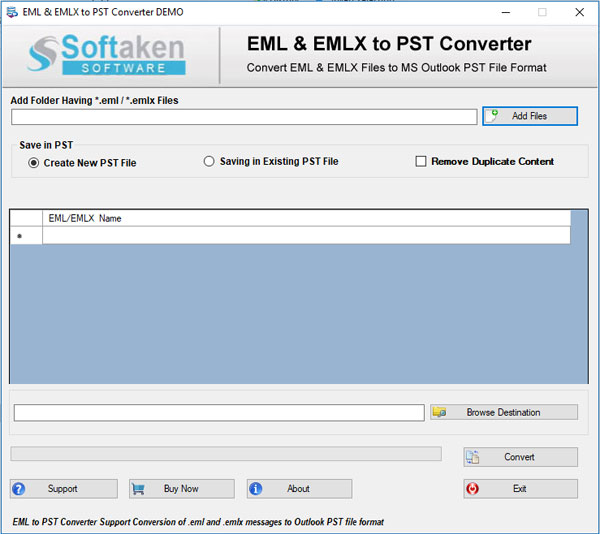The height and width of the screenshot is (534, 600).
Task: Minimize the converter window
Action: 506,12
